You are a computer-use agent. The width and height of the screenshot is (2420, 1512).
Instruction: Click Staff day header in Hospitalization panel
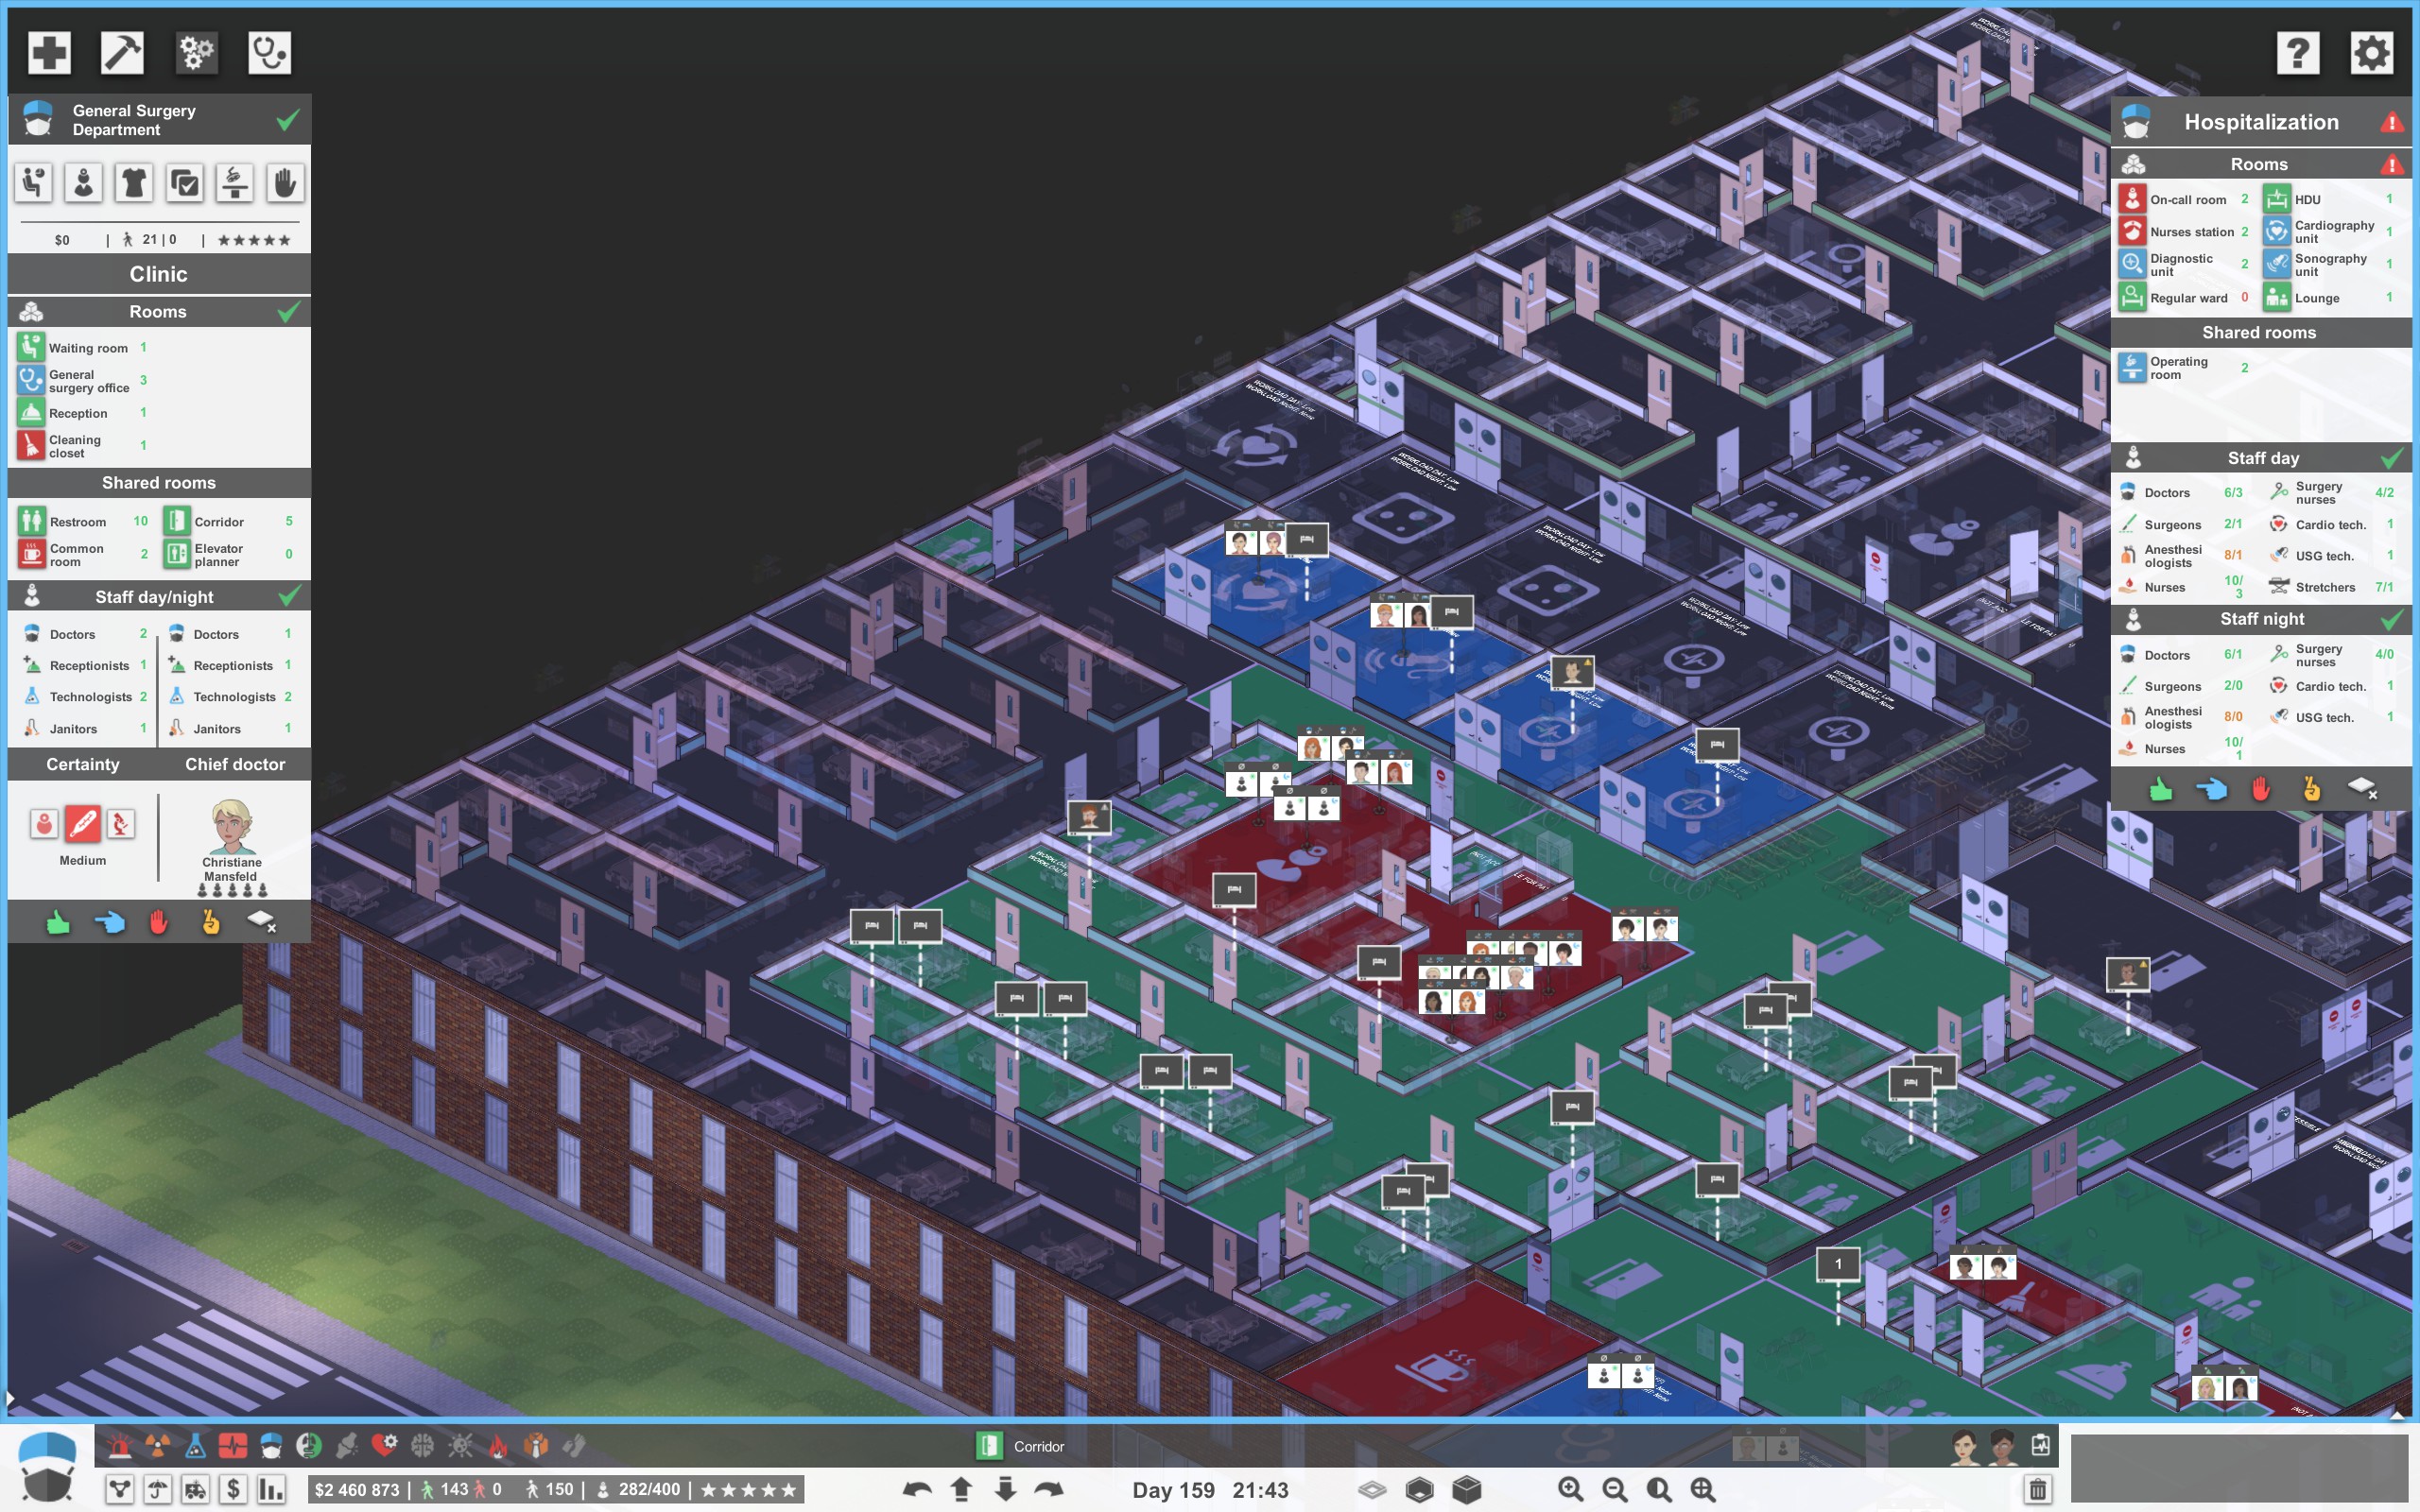2262,458
